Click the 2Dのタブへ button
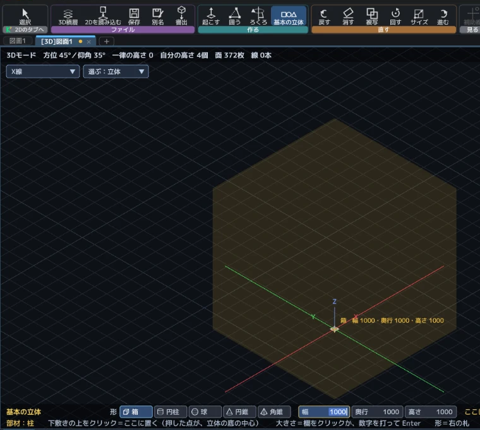This screenshot has width=480, height=430. tap(25, 30)
